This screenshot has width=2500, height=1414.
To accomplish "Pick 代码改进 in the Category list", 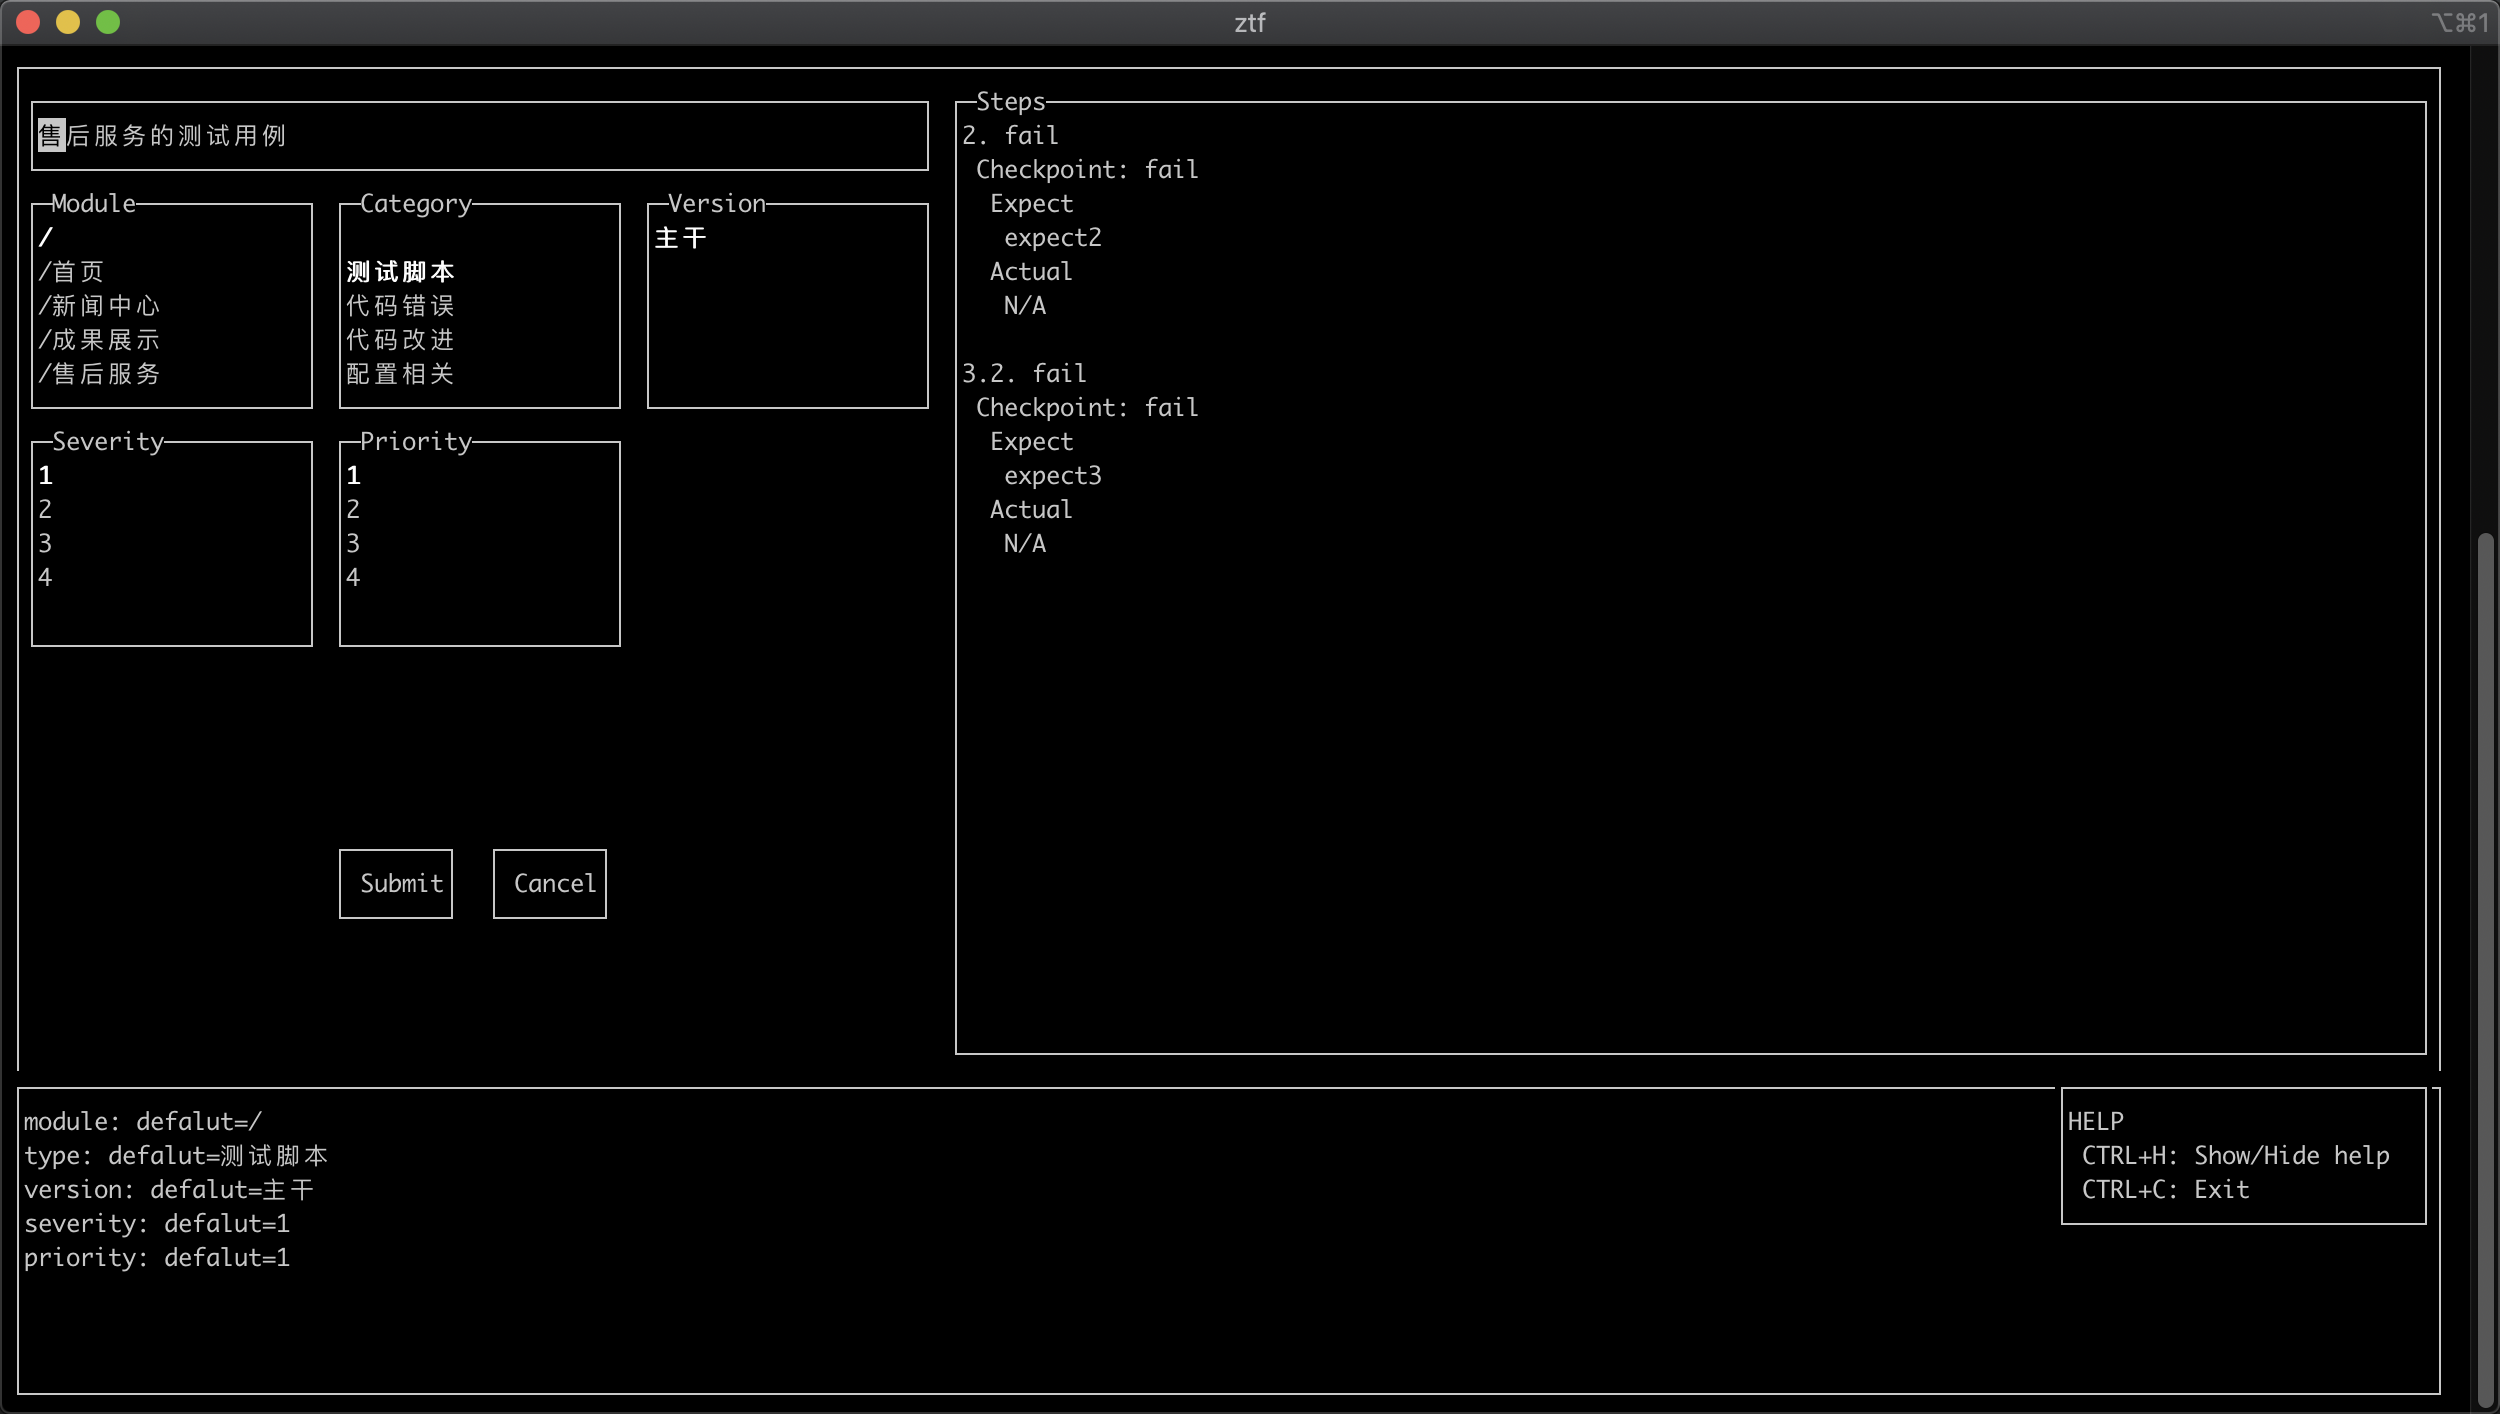I will (x=400, y=340).
